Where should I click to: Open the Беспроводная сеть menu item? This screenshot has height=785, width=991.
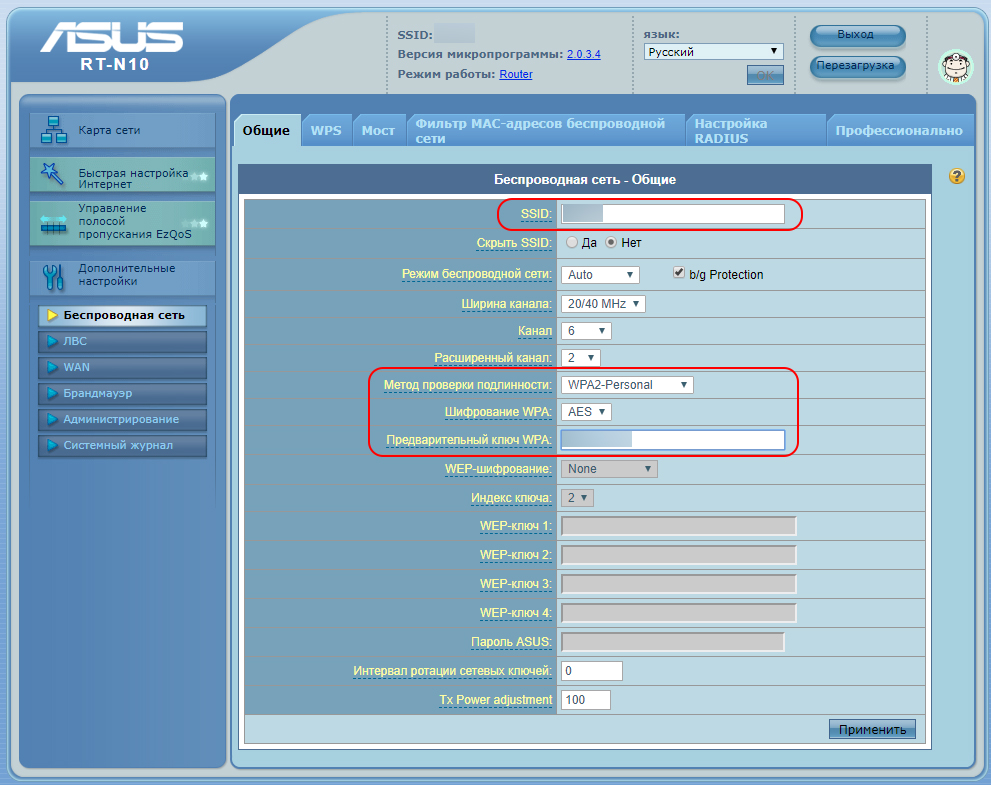tap(123, 315)
